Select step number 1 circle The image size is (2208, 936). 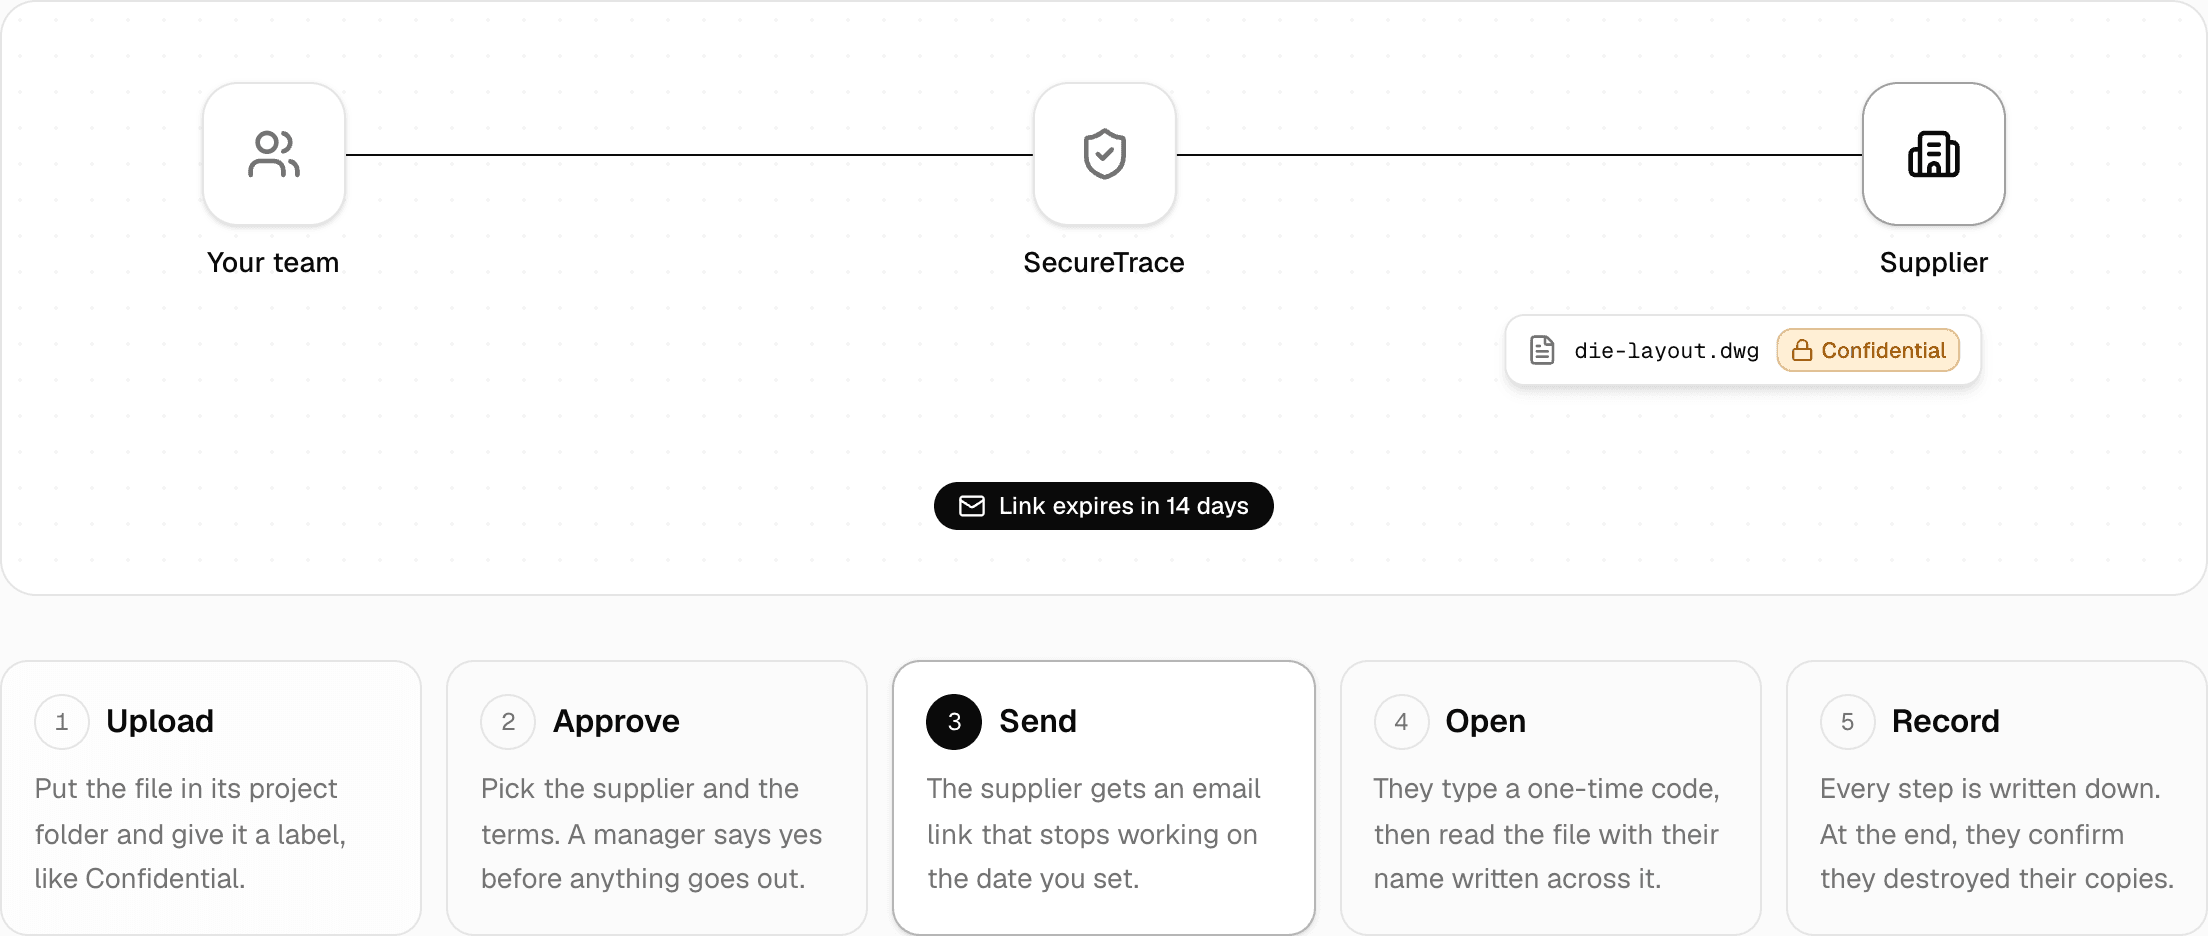click(x=62, y=722)
